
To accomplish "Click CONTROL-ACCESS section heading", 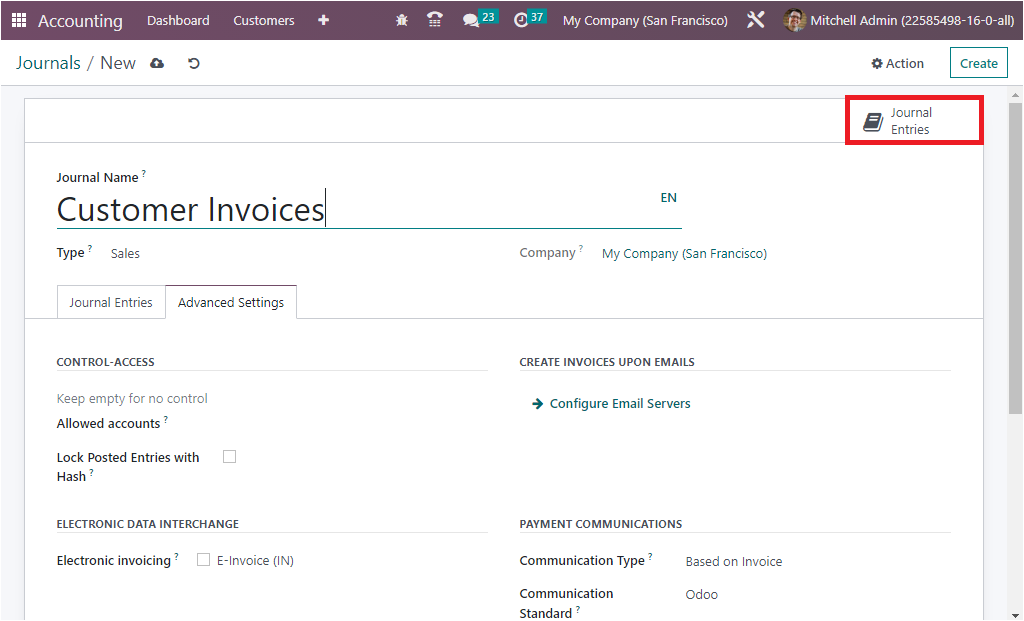I will [x=106, y=362].
